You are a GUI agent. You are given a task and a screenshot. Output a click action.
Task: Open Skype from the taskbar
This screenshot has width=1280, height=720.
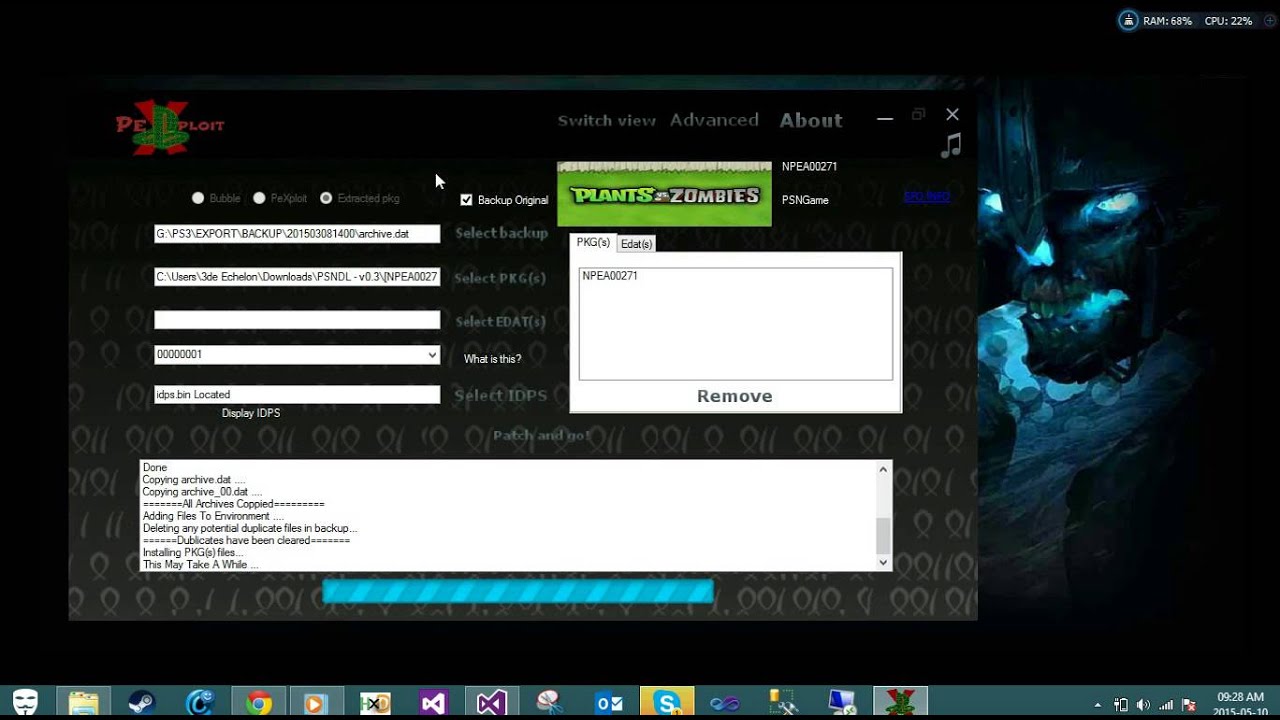pyautogui.click(x=667, y=703)
